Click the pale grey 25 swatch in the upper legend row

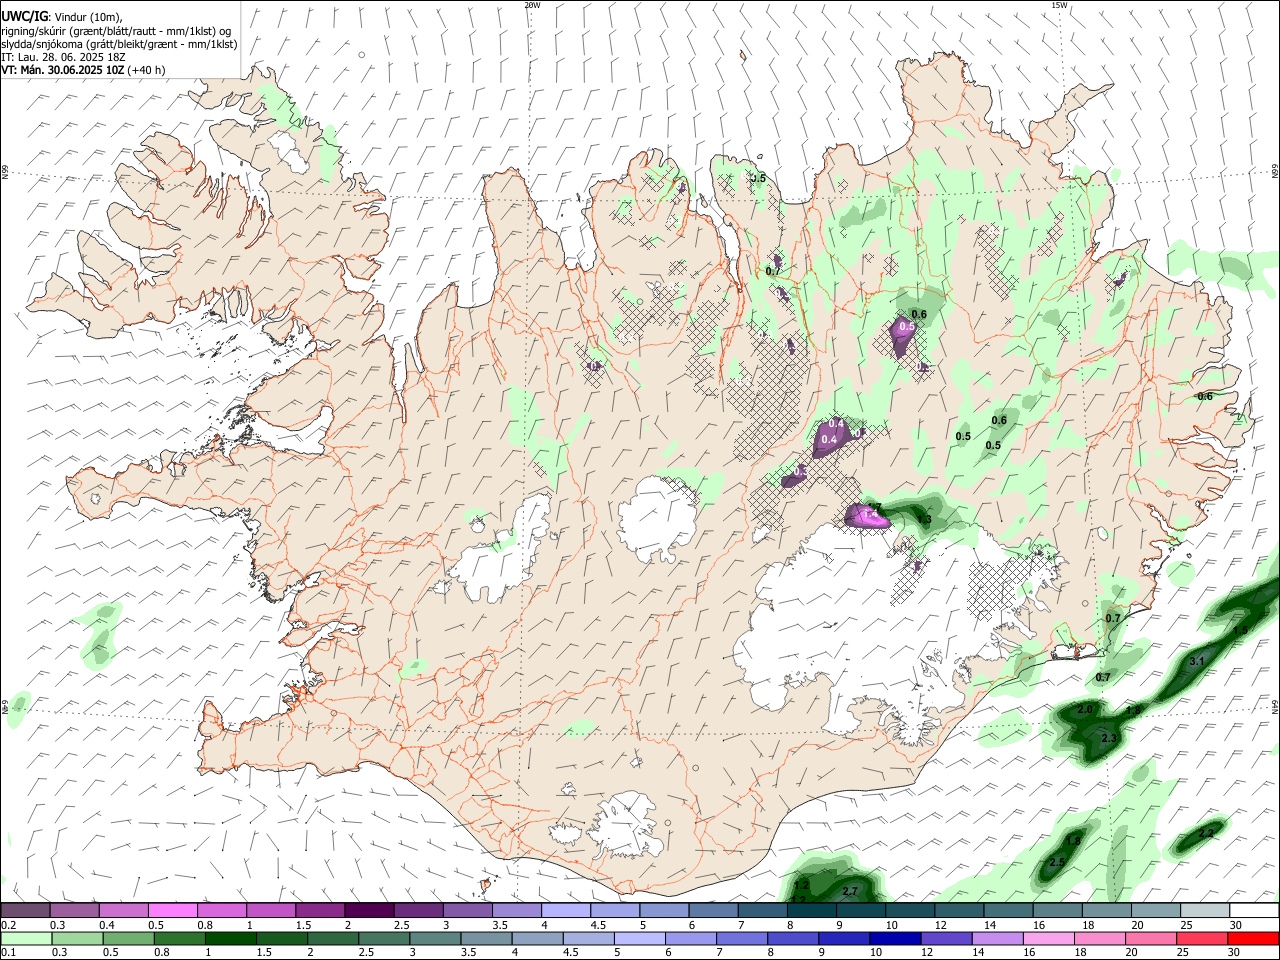tap(1205, 910)
